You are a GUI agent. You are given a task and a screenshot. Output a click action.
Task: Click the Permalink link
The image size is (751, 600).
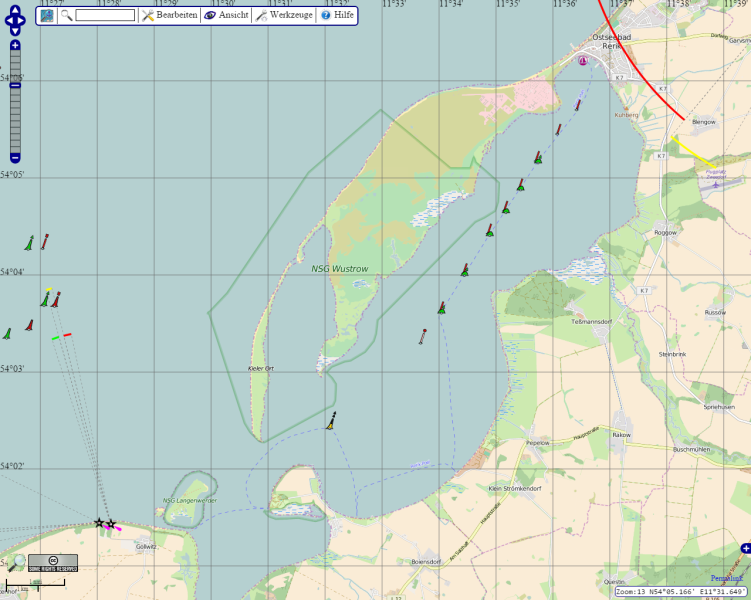[x=727, y=578]
